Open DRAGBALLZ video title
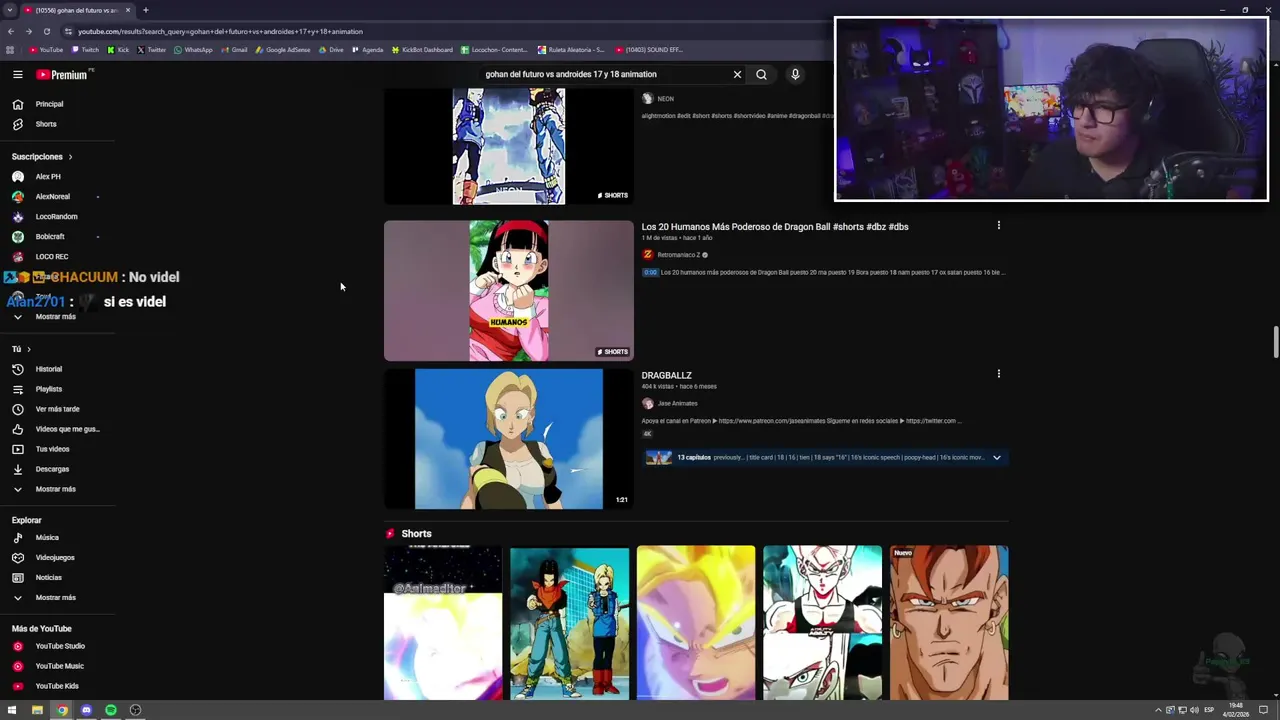This screenshot has width=1280, height=720. [667, 376]
